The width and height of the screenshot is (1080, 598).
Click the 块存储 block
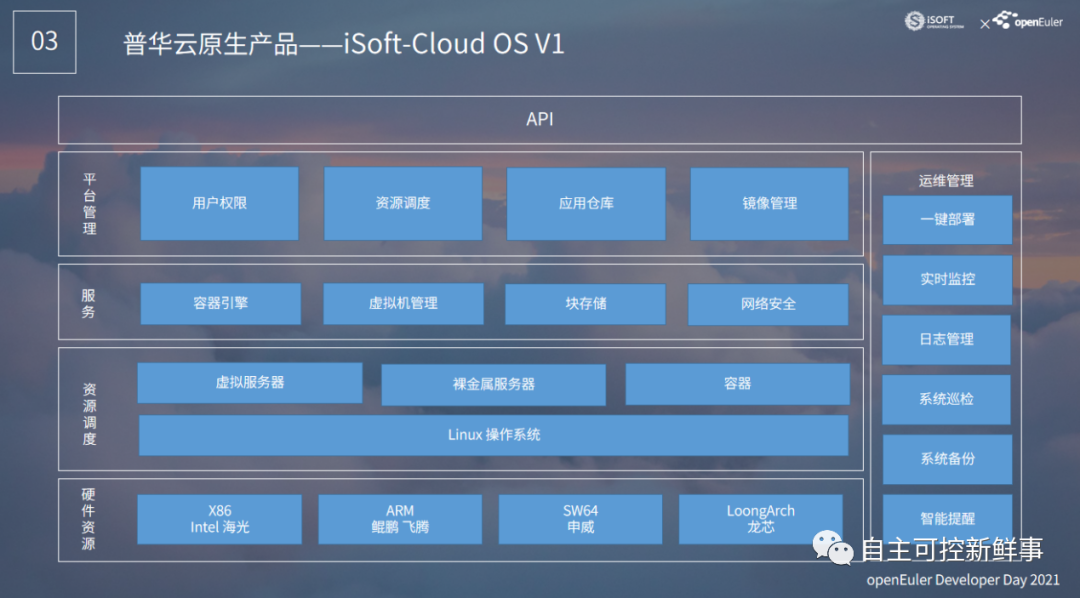click(585, 304)
